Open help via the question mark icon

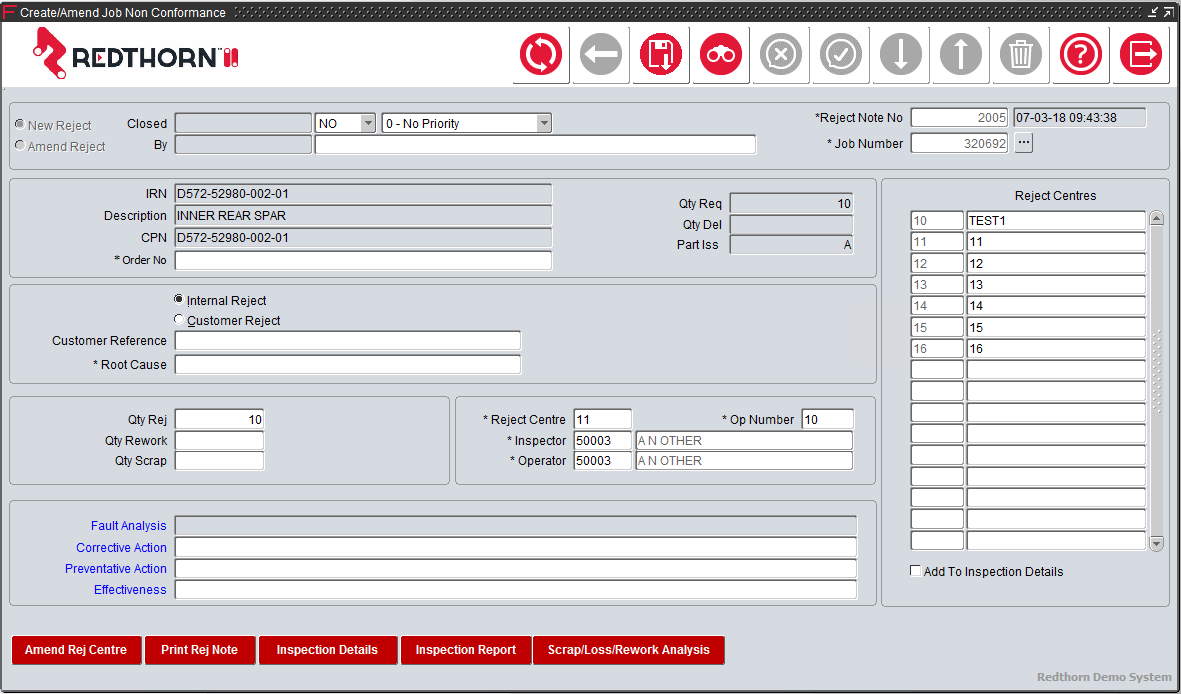pos(1080,55)
